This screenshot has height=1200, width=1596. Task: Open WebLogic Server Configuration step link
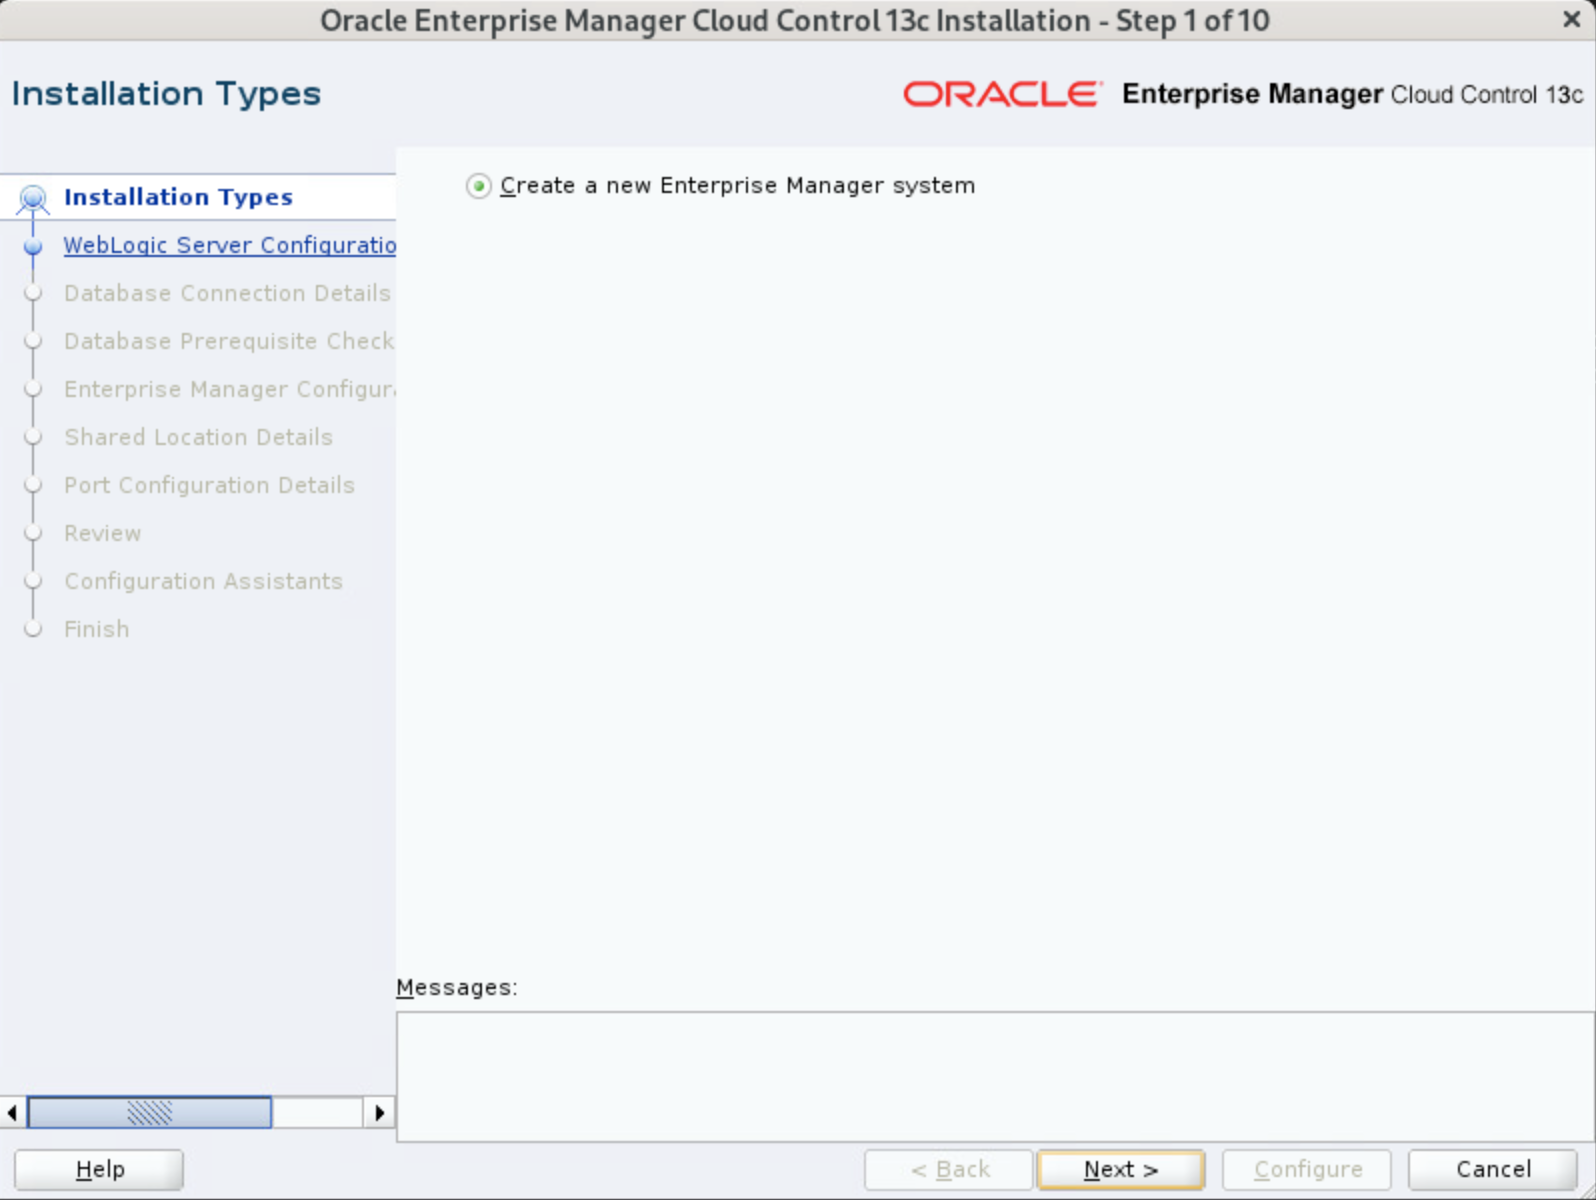(230, 245)
